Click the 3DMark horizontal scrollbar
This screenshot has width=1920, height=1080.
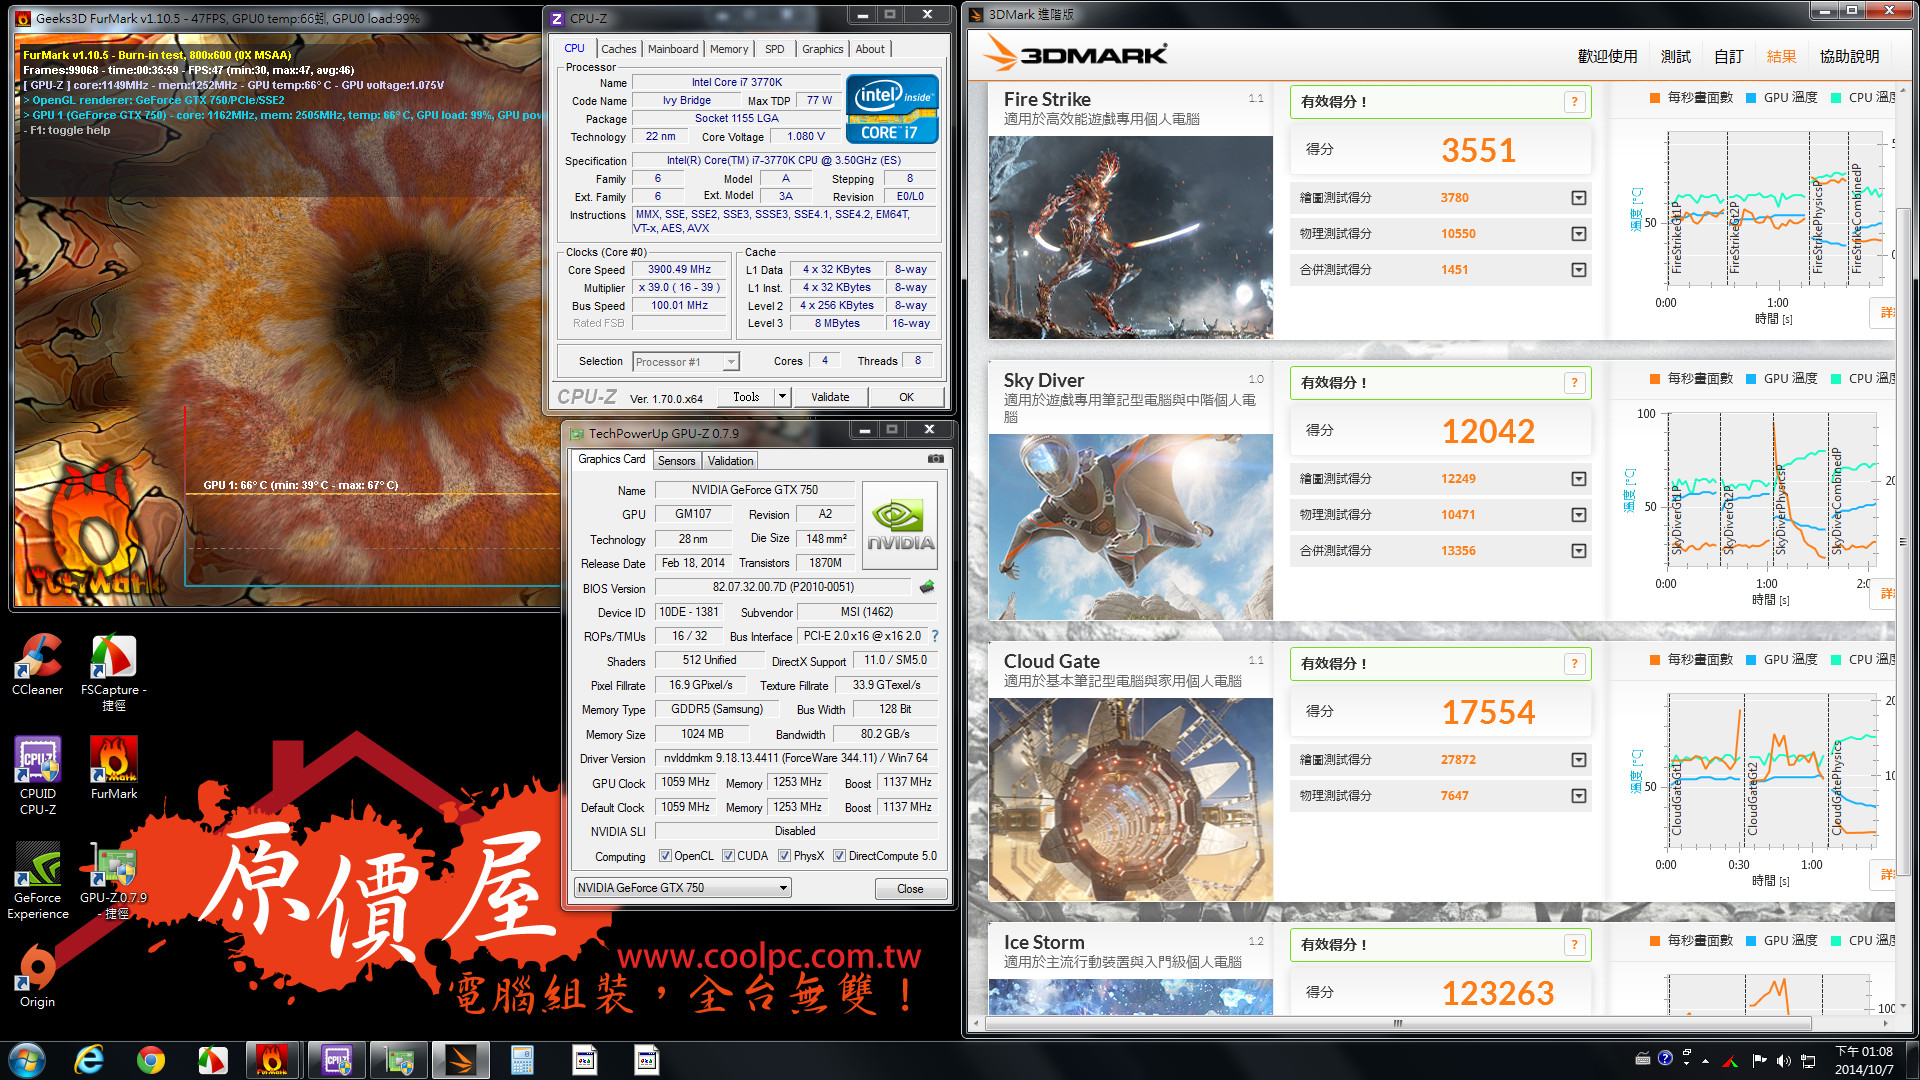[1398, 1023]
